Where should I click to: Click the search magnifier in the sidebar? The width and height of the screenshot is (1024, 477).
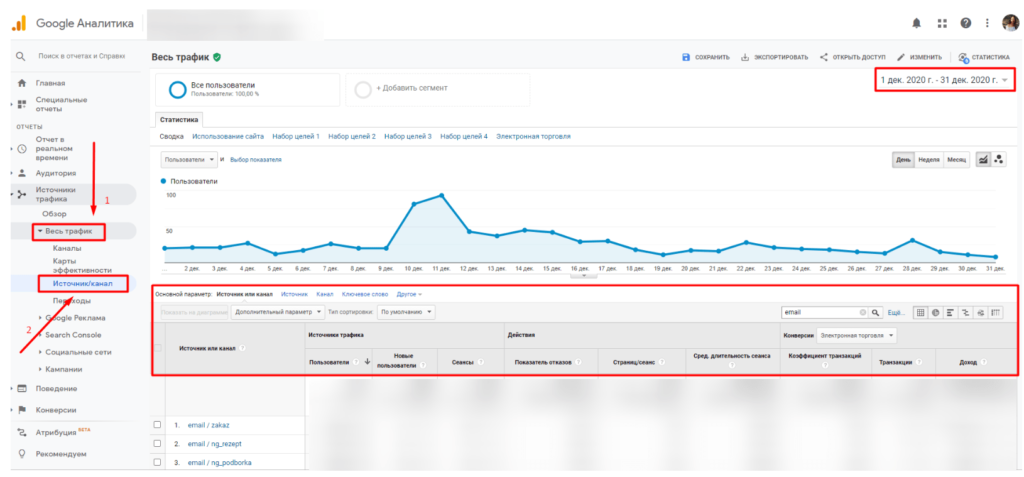click(x=21, y=57)
